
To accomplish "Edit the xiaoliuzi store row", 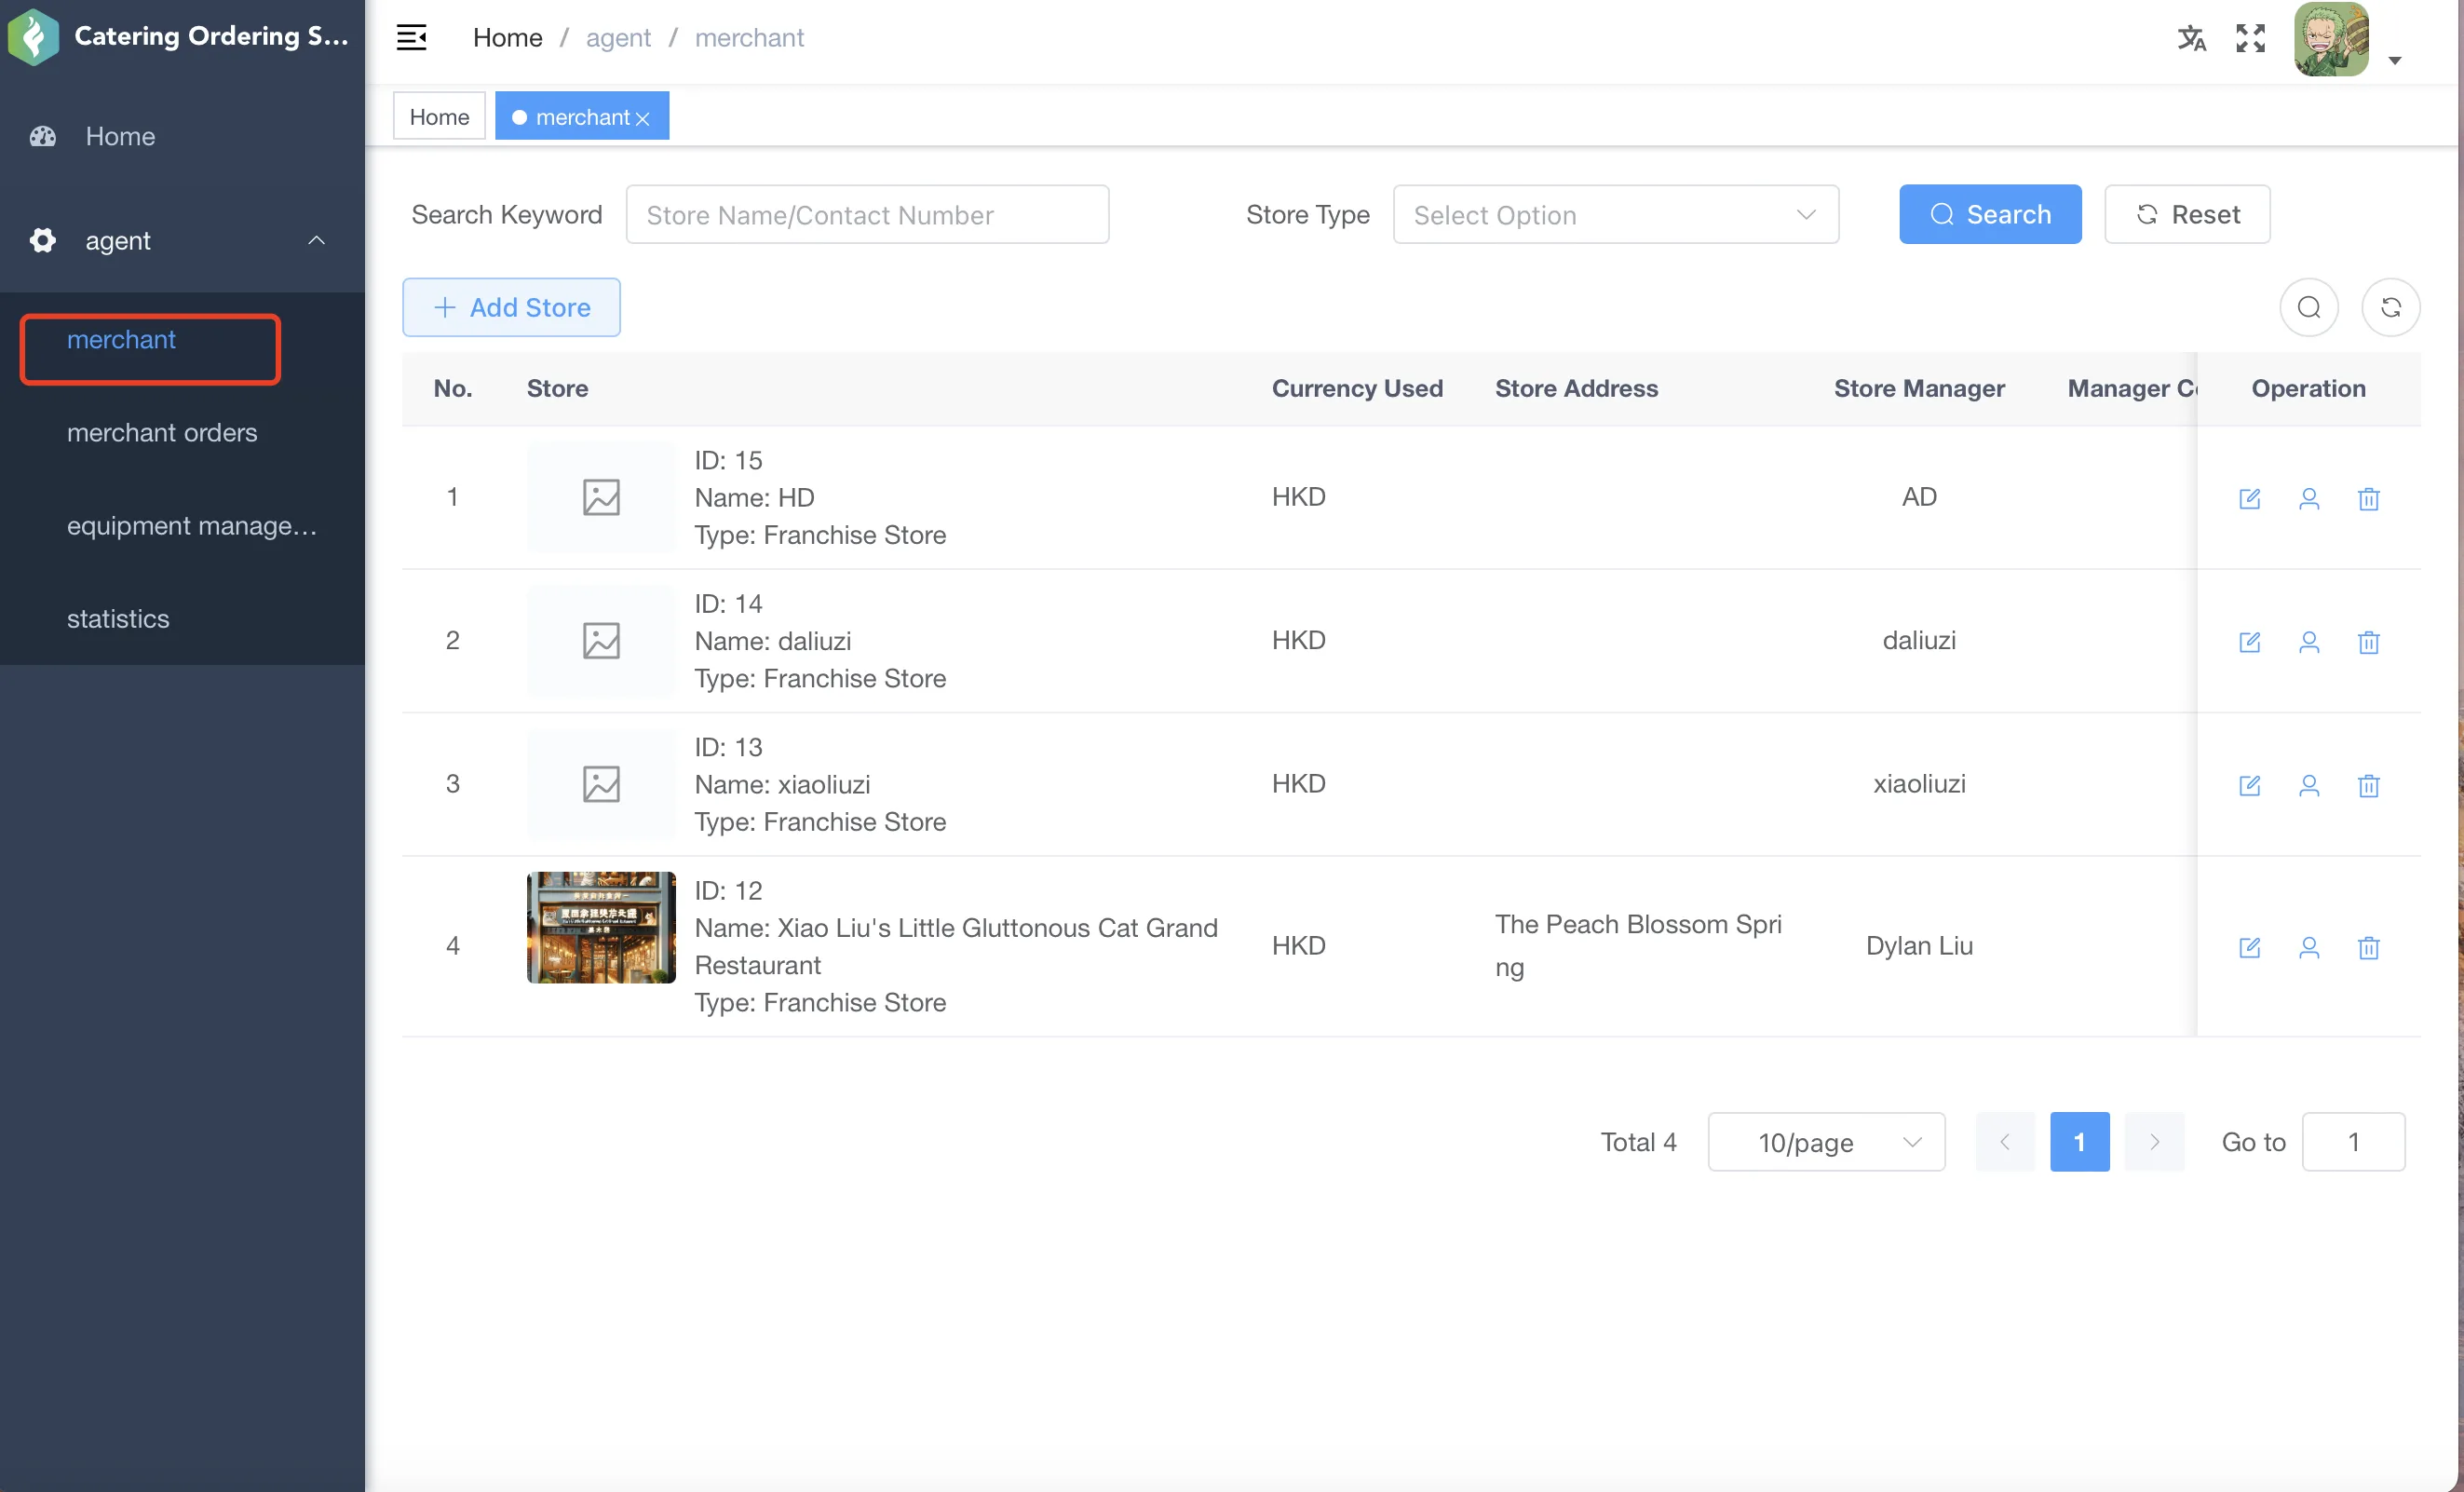I will (2249, 785).
